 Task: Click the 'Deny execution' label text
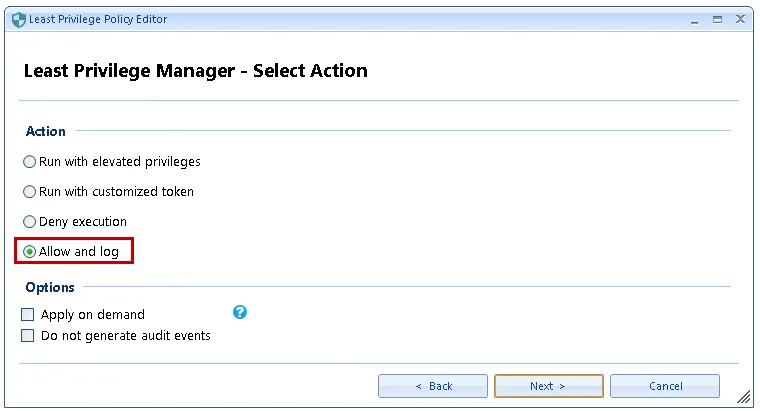coord(82,221)
